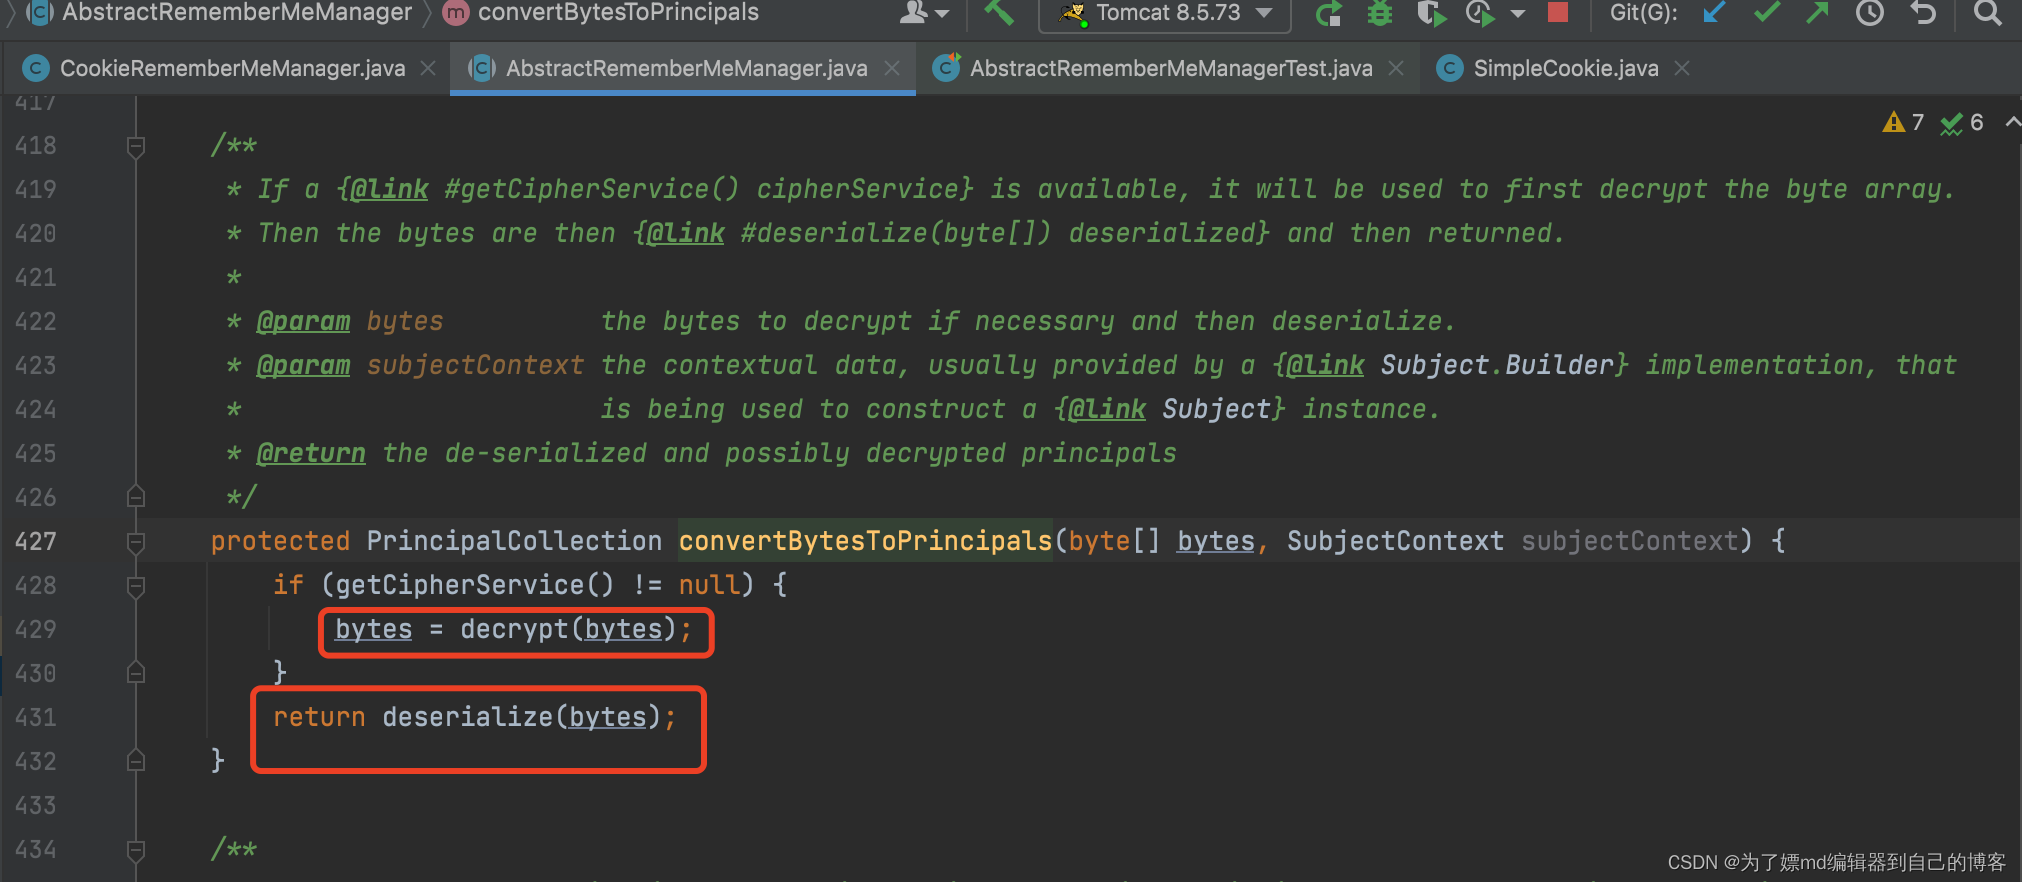Click the decrypt method call on line 429
Screen dimensions: 2022x882
[514, 629]
